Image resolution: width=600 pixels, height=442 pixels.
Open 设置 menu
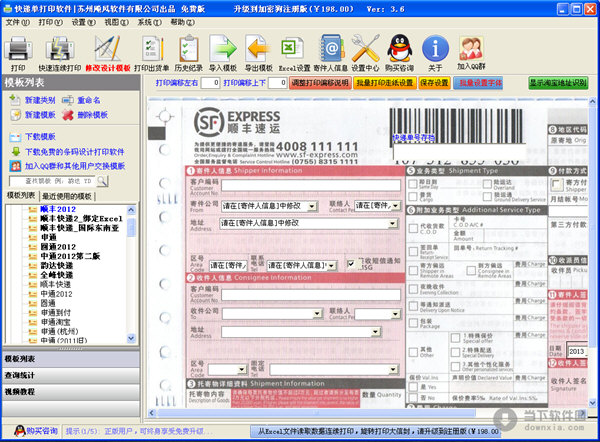[x=83, y=23]
